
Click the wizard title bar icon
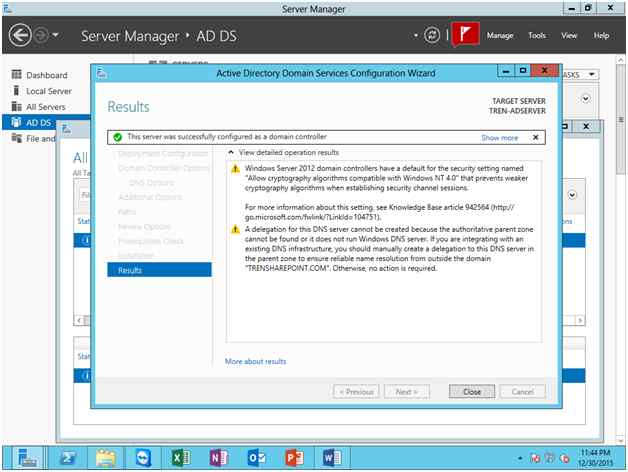(102, 73)
